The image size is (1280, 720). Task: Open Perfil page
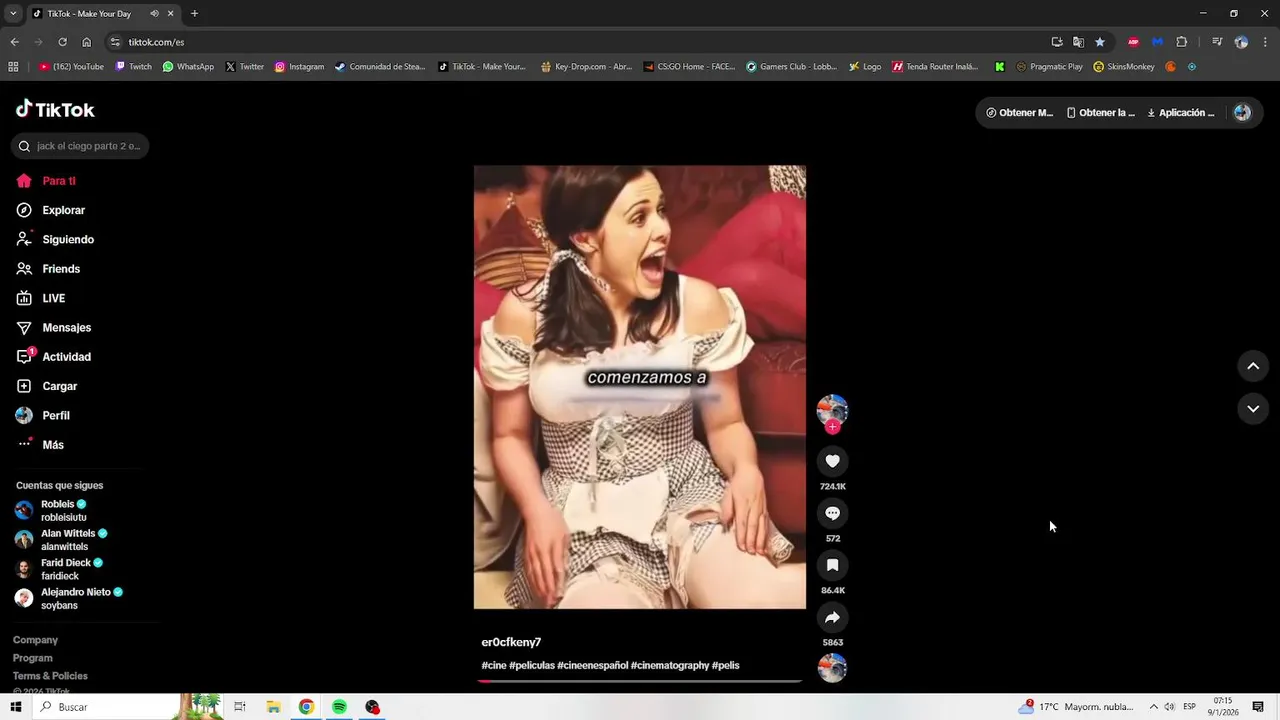pyautogui.click(x=43, y=415)
